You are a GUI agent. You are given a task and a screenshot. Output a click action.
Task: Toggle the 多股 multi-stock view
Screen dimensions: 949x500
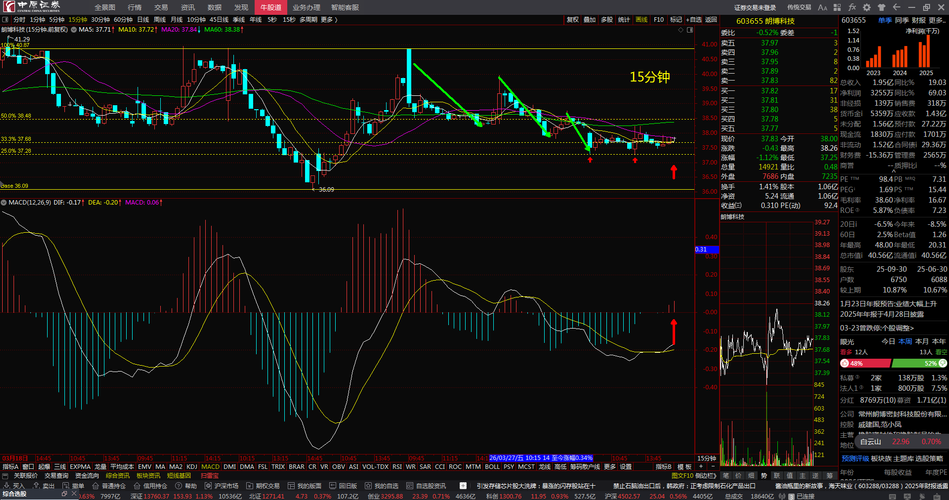607,20
